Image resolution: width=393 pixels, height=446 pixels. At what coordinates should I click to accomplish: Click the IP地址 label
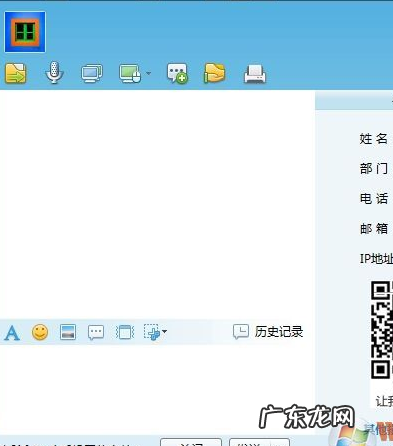(x=376, y=259)
